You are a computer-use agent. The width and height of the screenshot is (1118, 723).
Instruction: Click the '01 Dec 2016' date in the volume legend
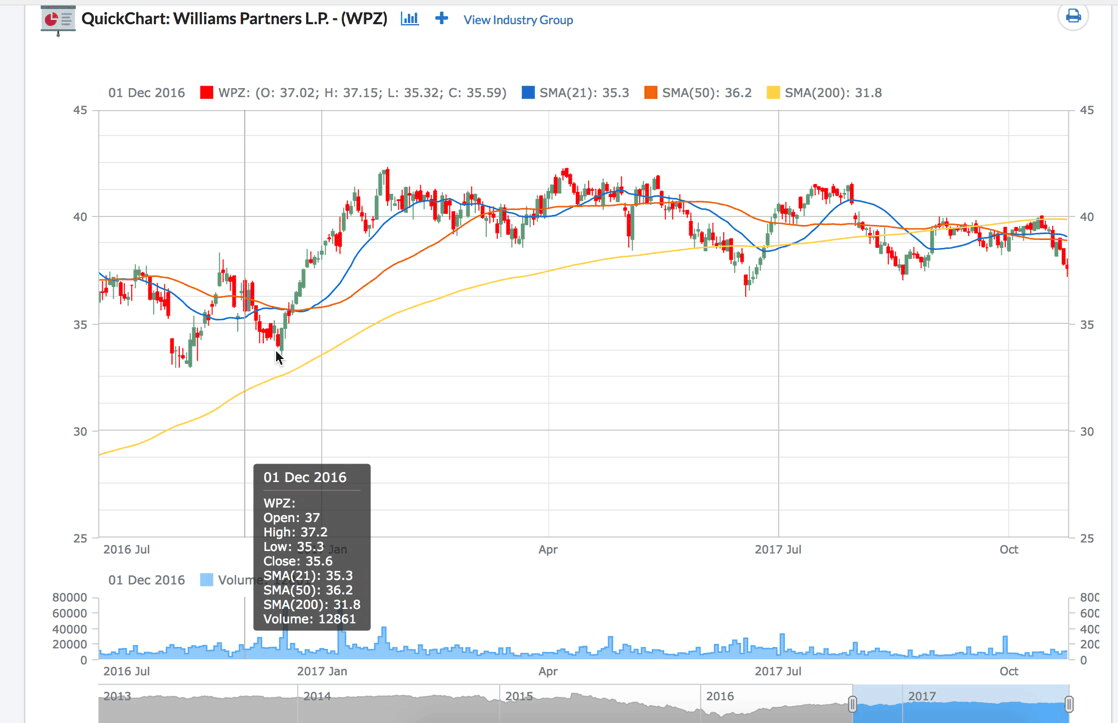[x=146, y=580]
